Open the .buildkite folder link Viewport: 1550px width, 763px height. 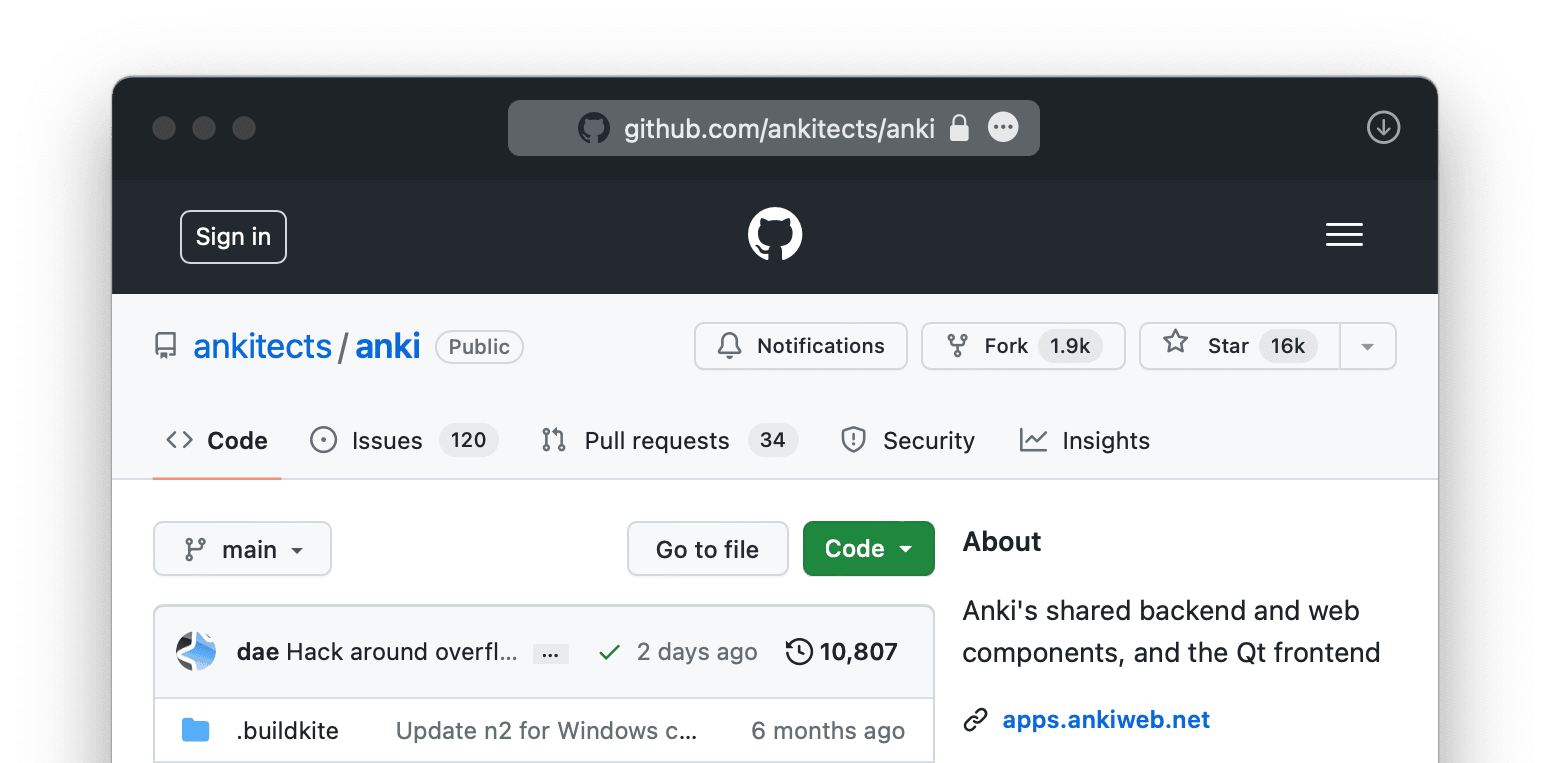point(288,731)
